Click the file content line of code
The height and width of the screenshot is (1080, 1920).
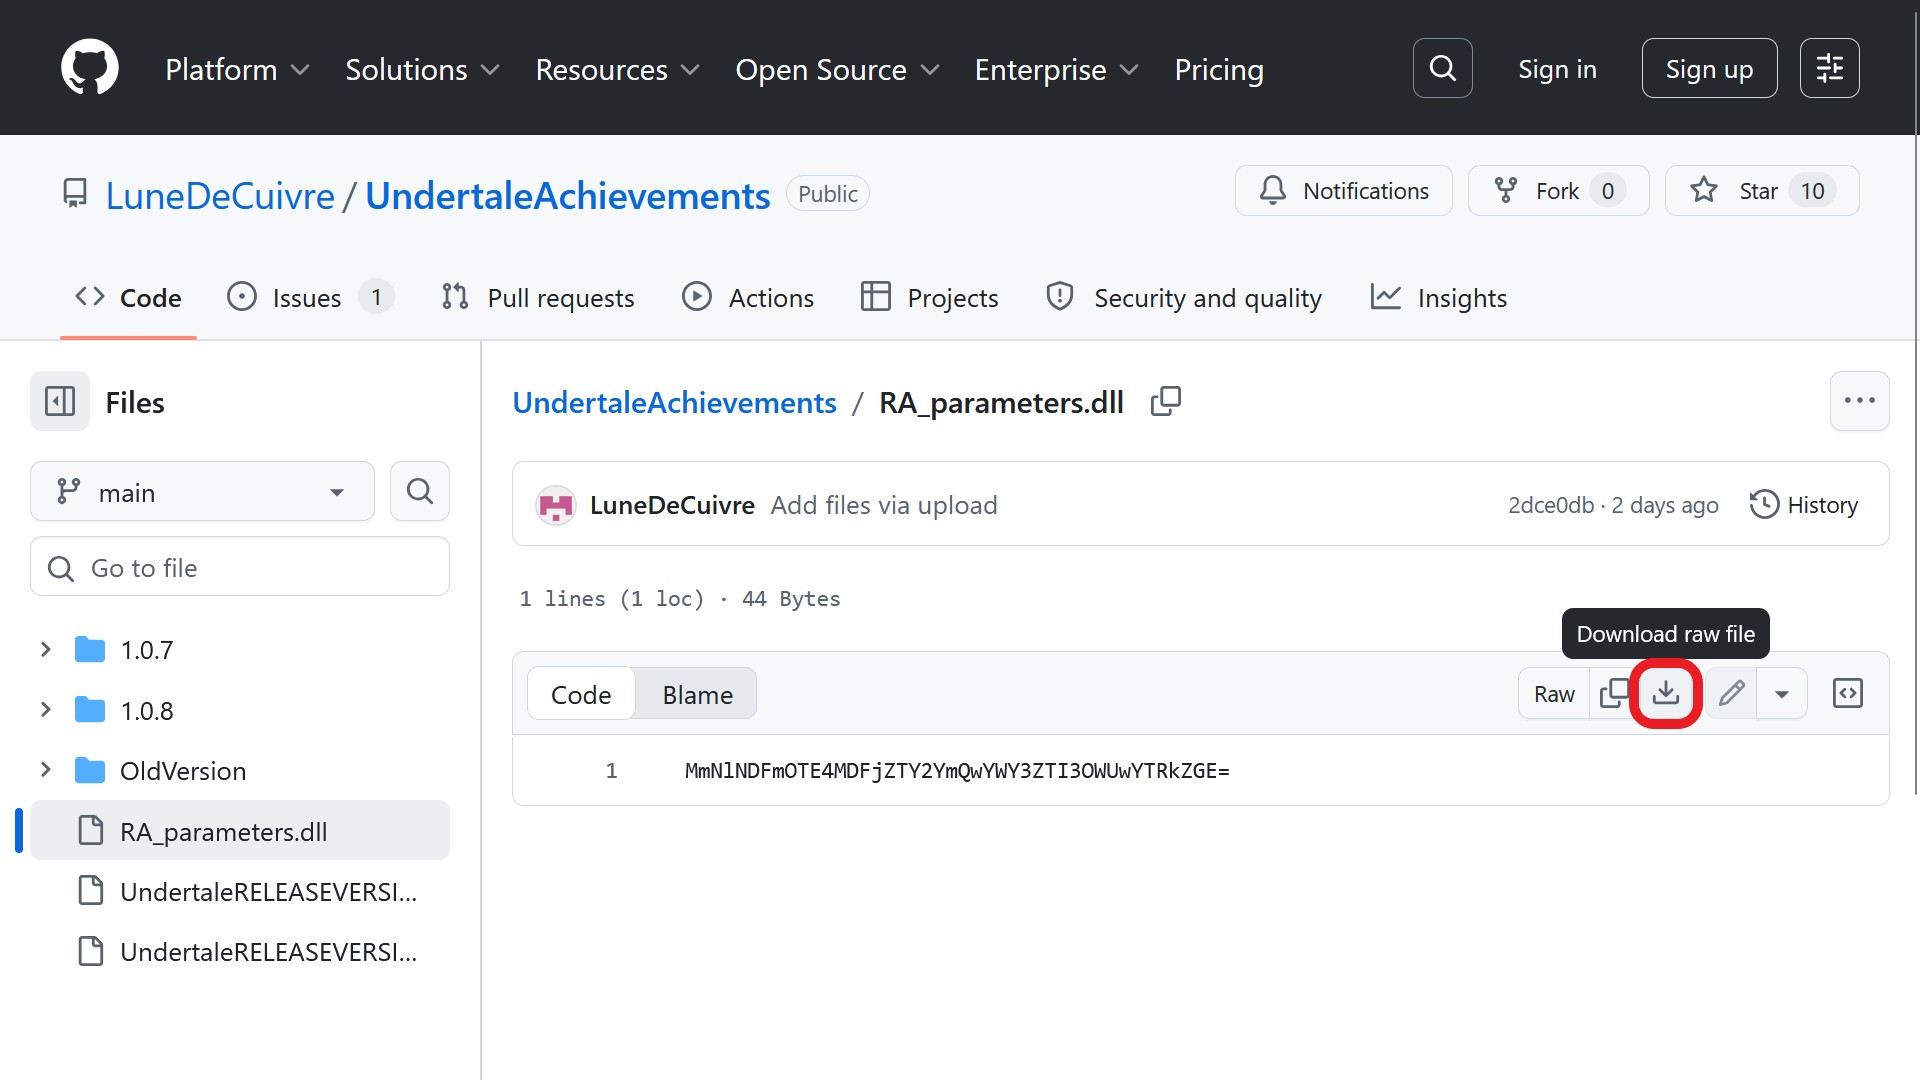957,770
